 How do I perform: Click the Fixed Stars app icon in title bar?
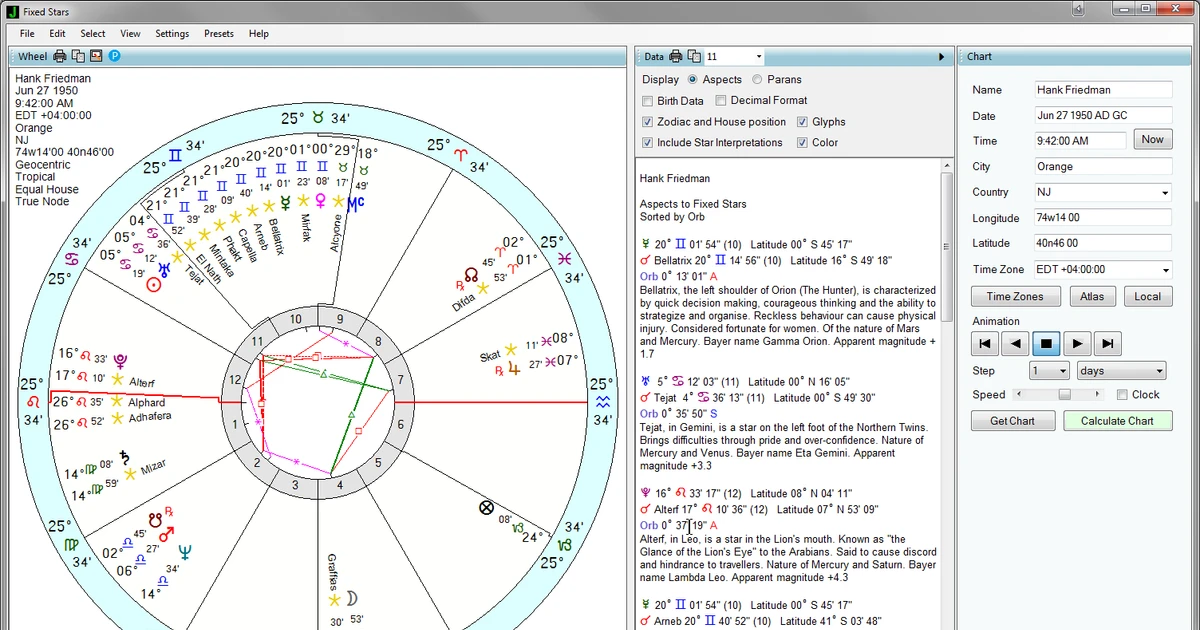coord(12,10)
